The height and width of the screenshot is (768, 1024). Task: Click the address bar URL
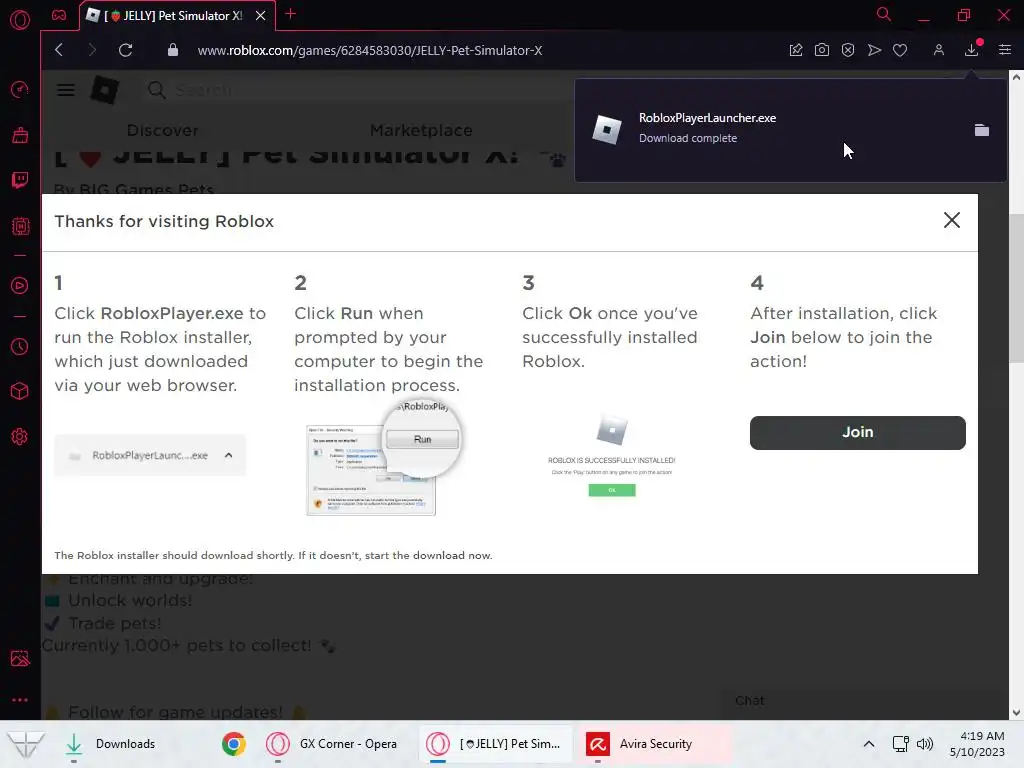(370, 50)
